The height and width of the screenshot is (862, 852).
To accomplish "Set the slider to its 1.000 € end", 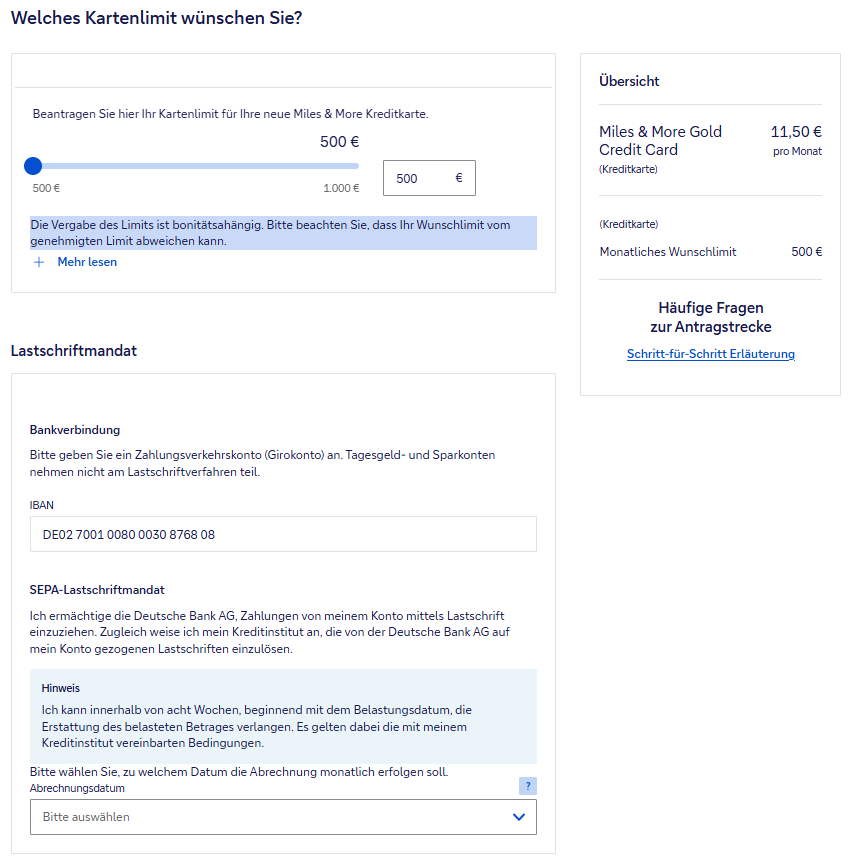I will [x=357, y=166].
